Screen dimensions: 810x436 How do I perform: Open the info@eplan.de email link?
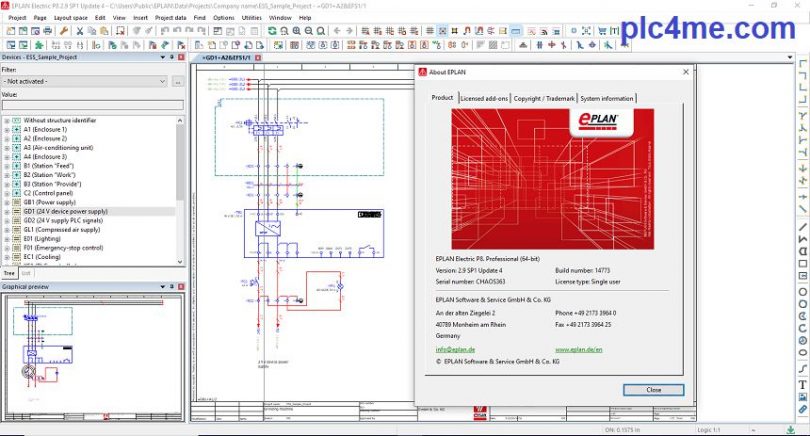click(x=455, y=349)
